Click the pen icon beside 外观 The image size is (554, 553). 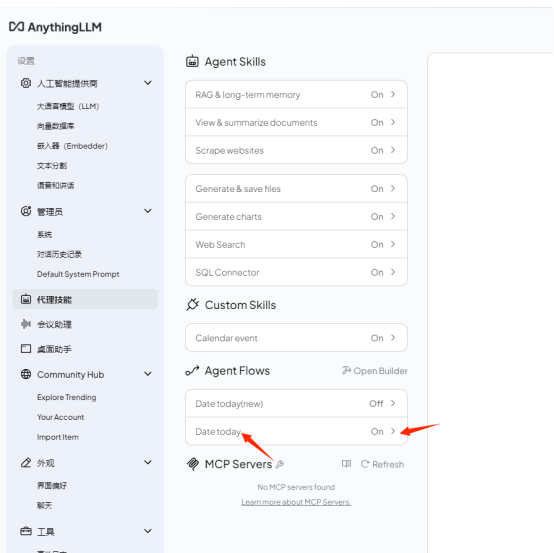point(26,463)
